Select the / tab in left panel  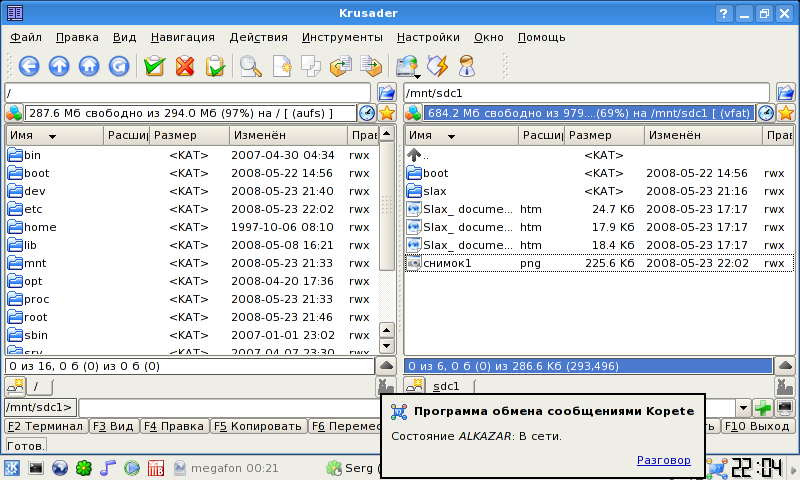[39, 386]
